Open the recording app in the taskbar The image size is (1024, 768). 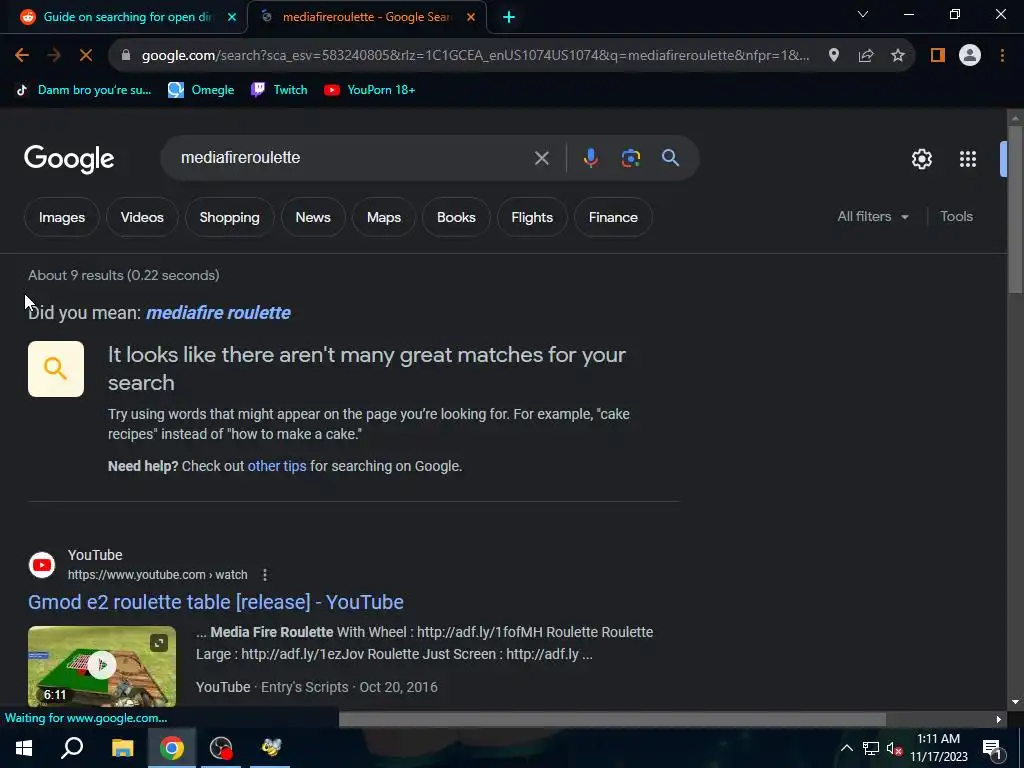[221, 748]
